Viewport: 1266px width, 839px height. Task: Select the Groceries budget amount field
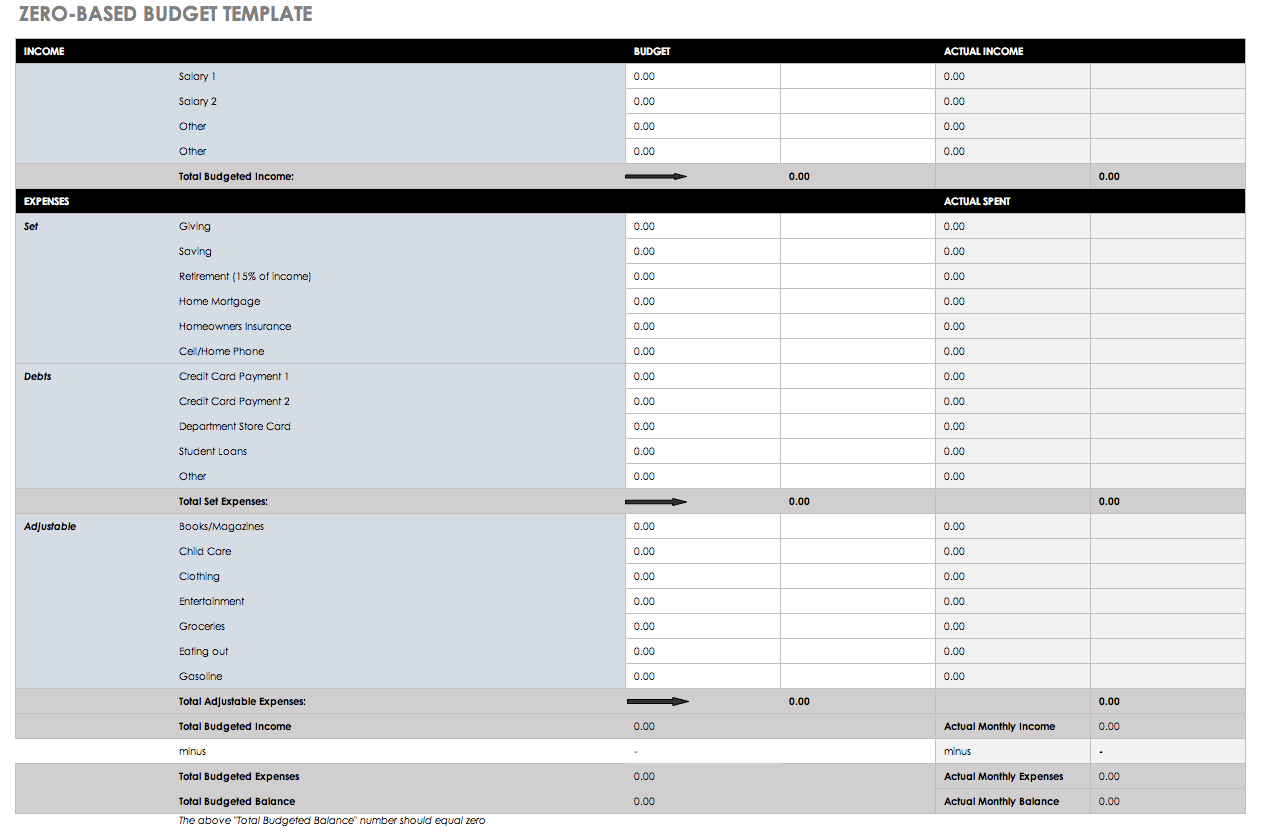(702, 626)
